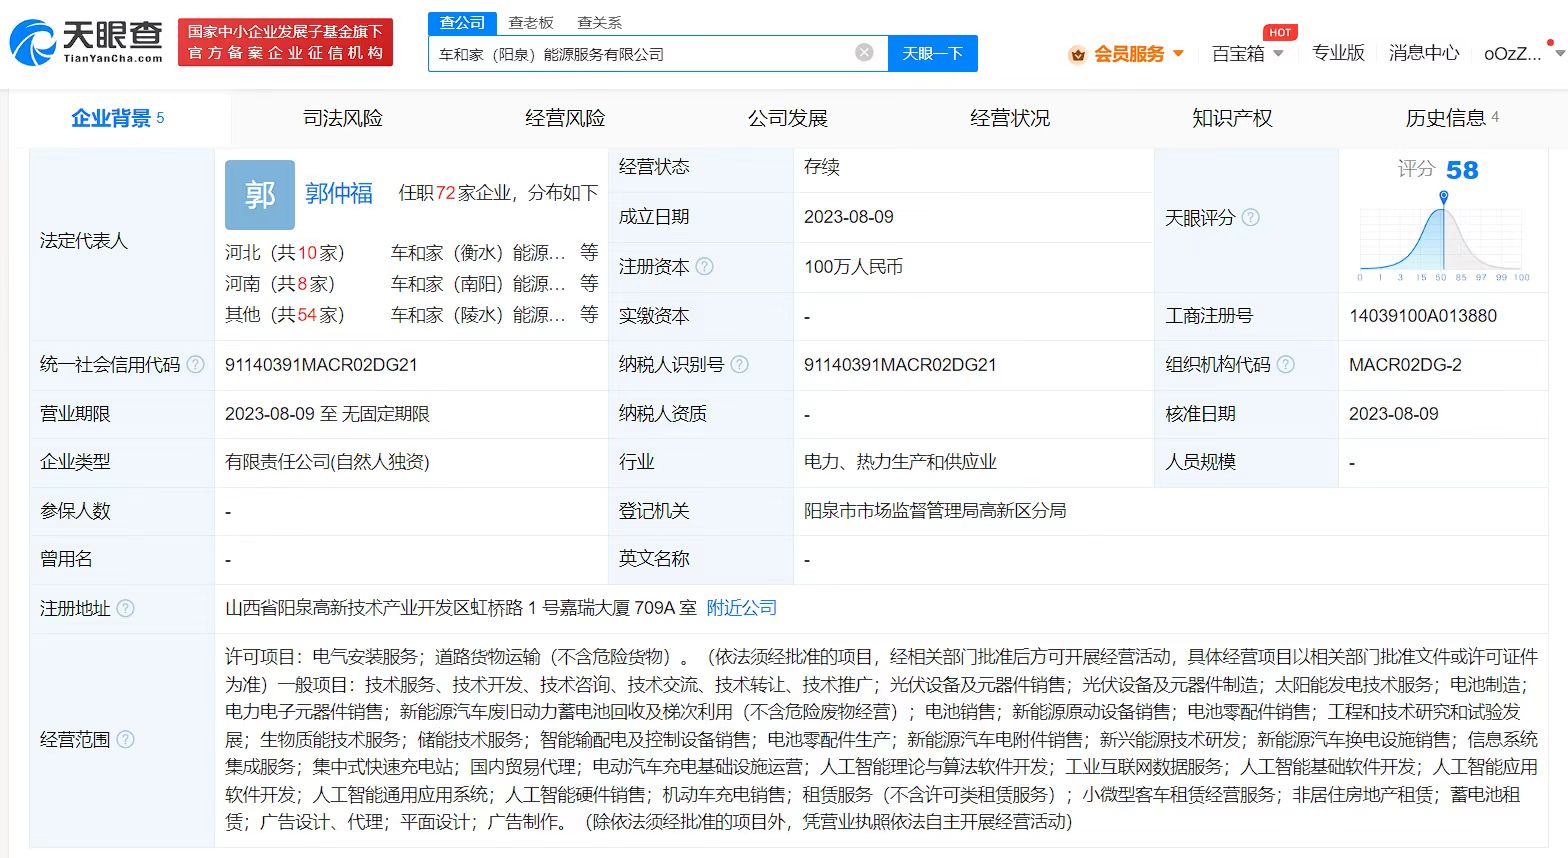
Task: Expand the 会员服务 dropdown
Action: click(1178, 53)
